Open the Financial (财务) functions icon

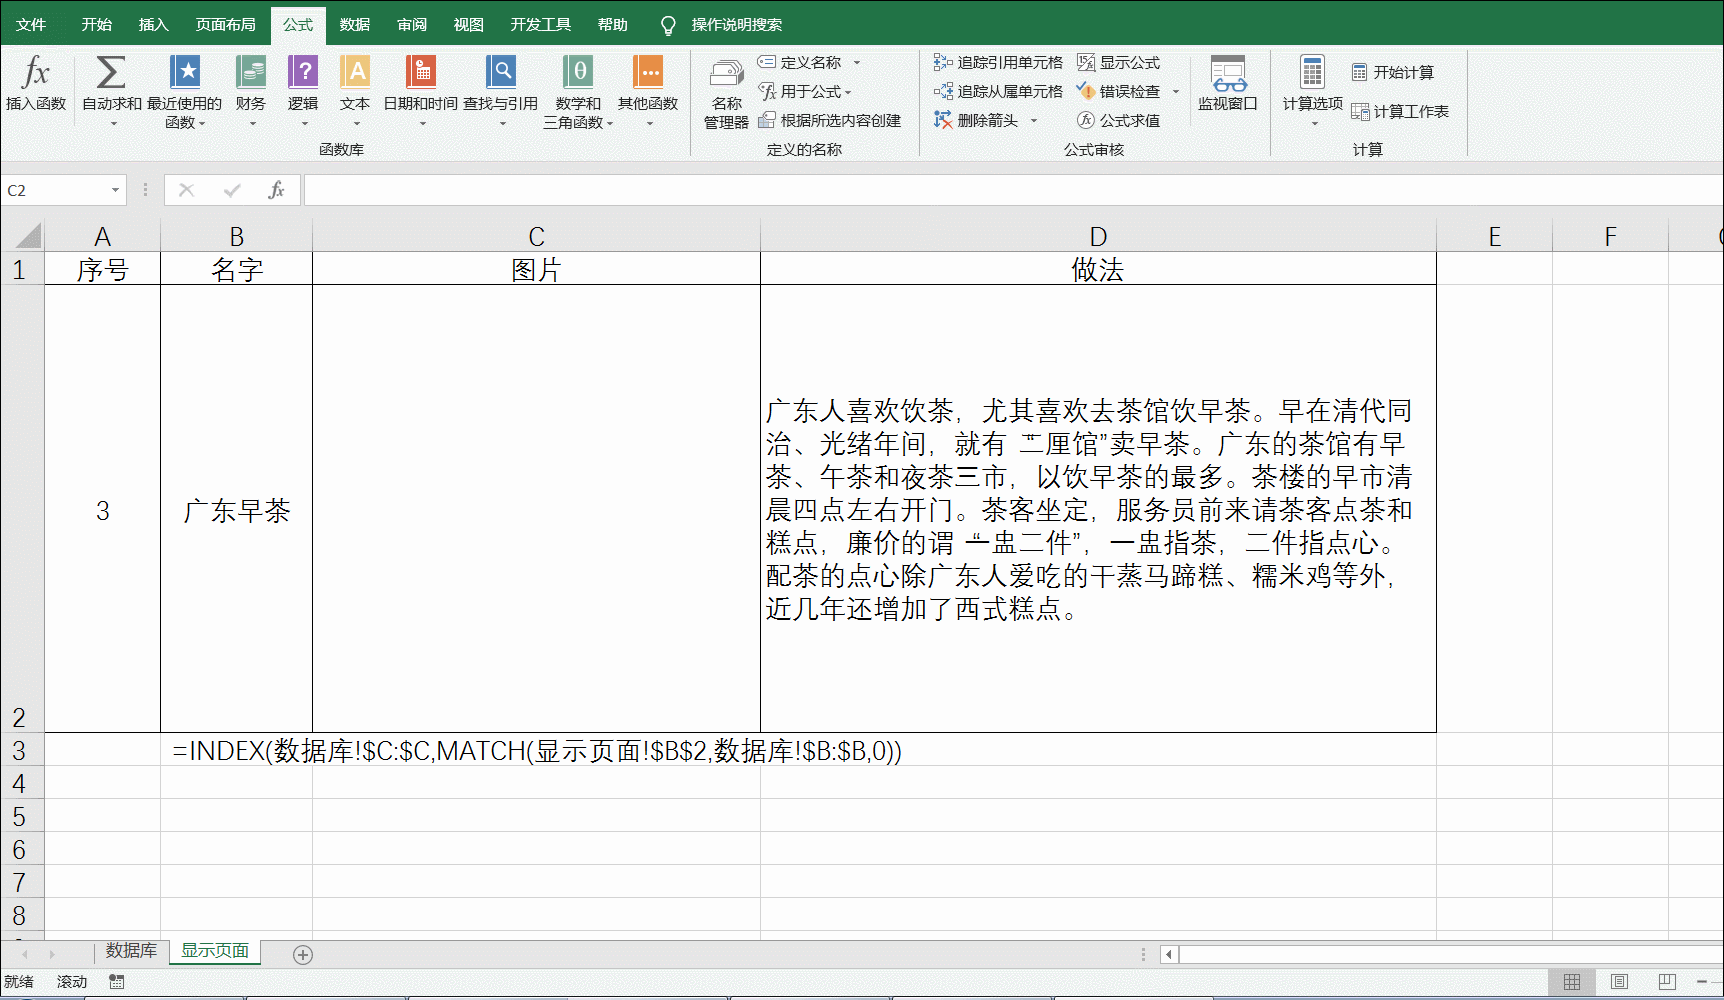(251, 73)
